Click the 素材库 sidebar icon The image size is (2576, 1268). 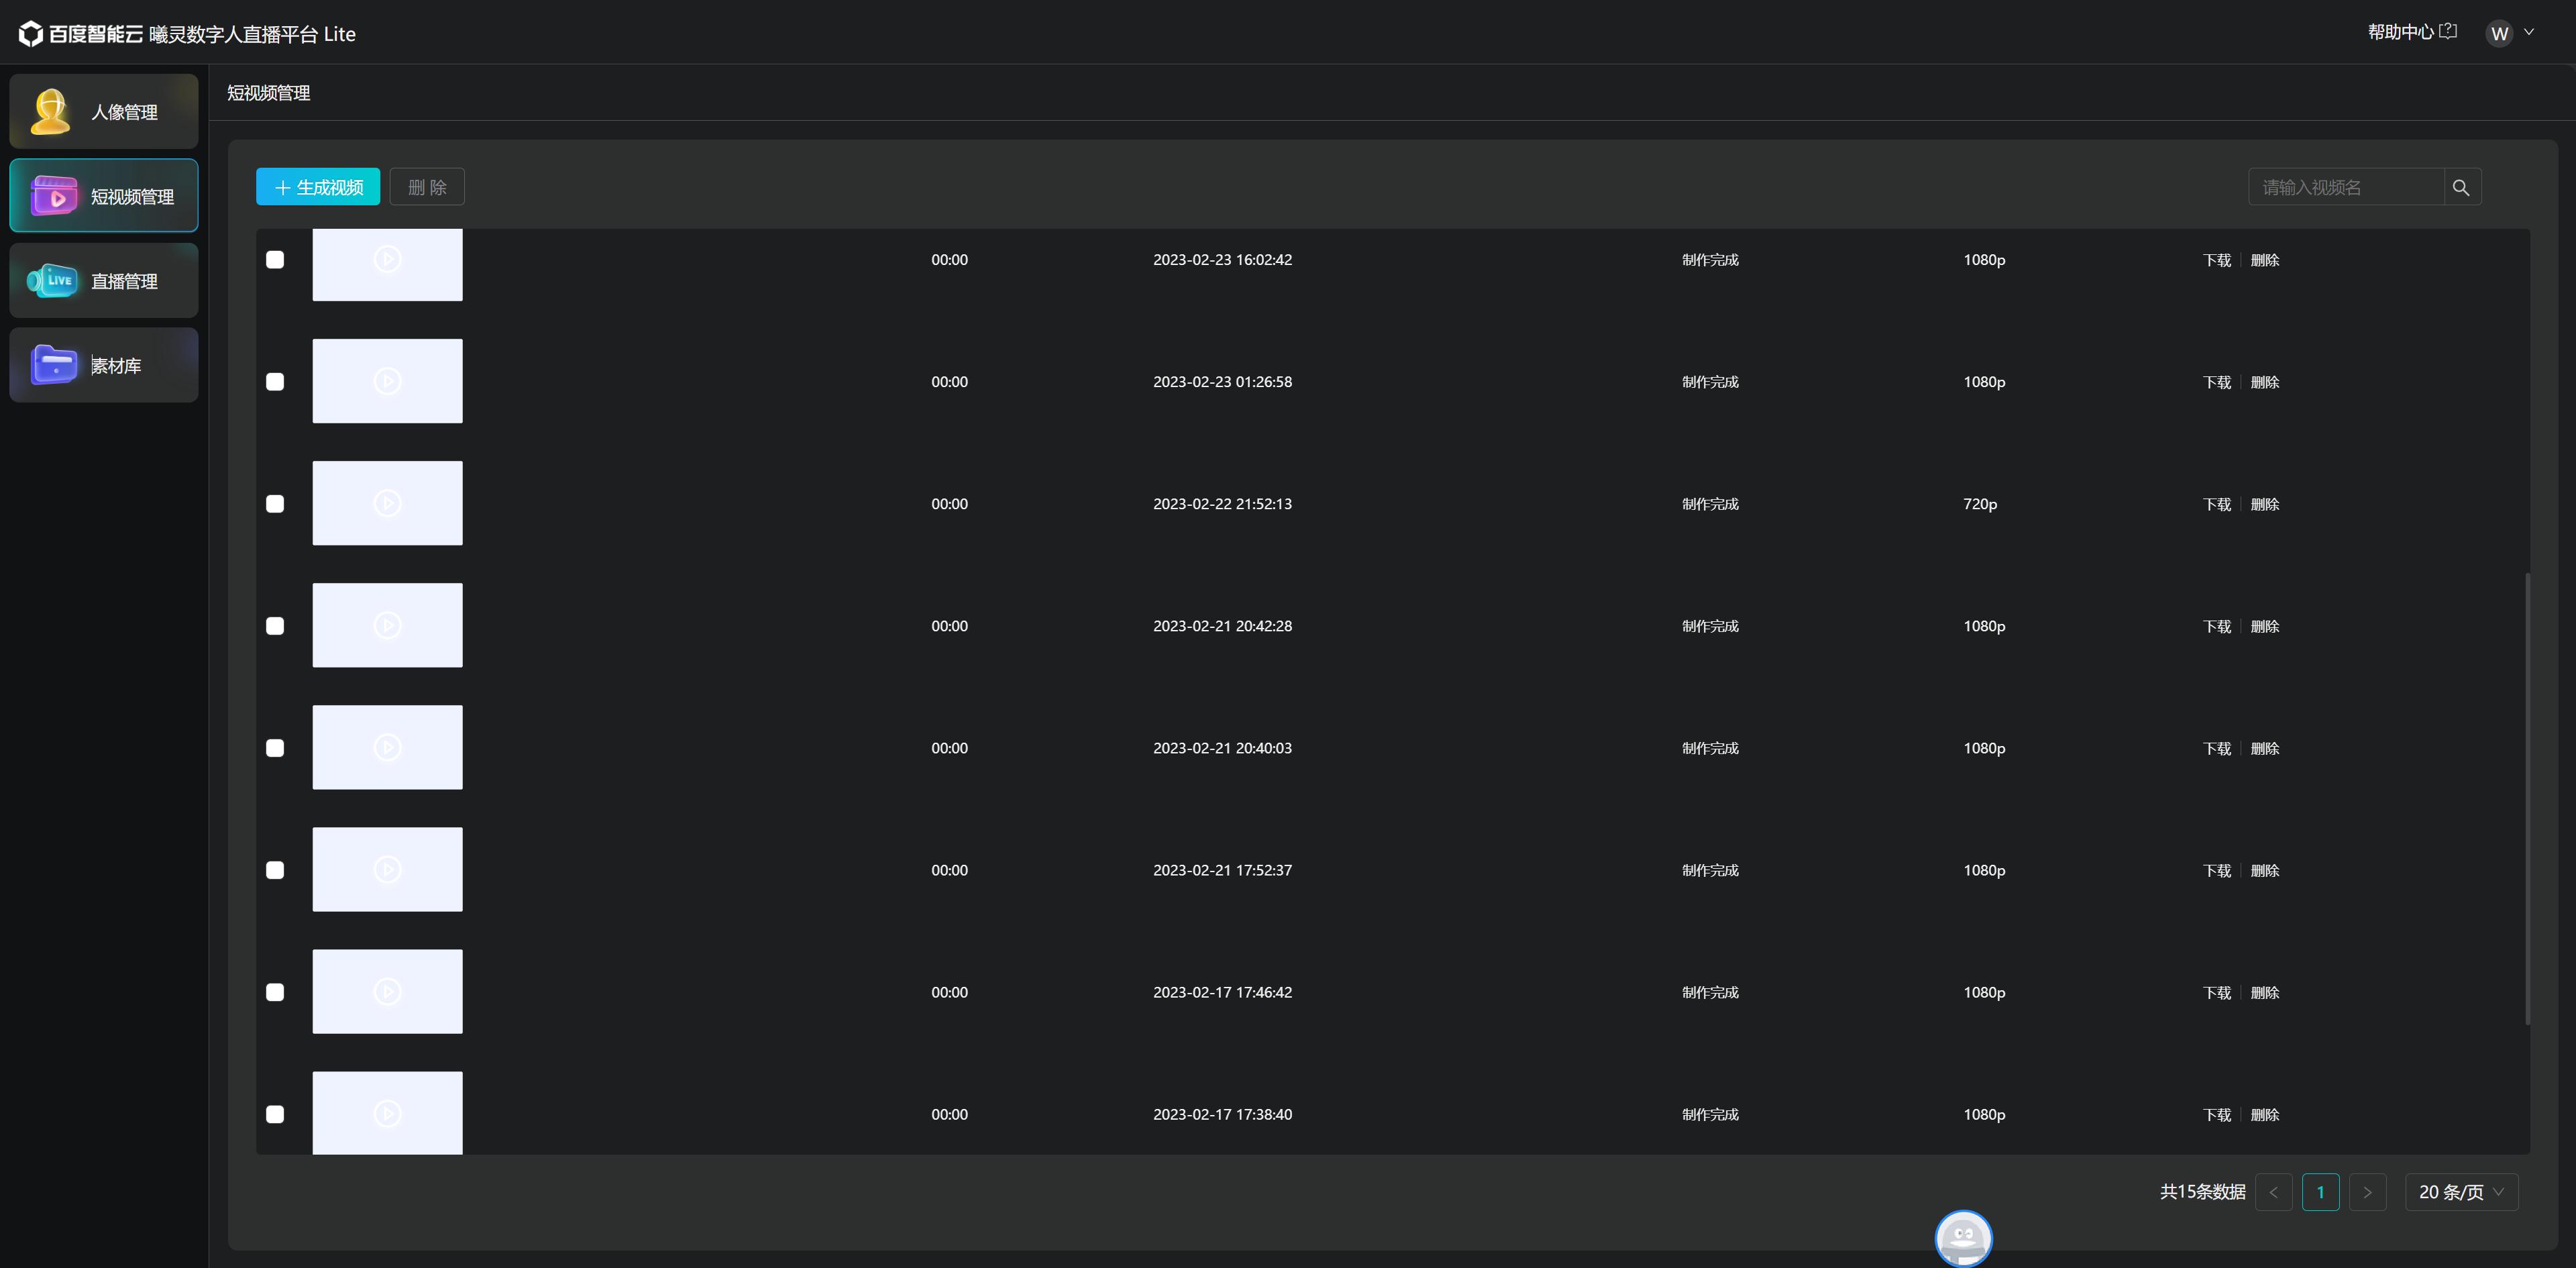click(x=103, y=363)
